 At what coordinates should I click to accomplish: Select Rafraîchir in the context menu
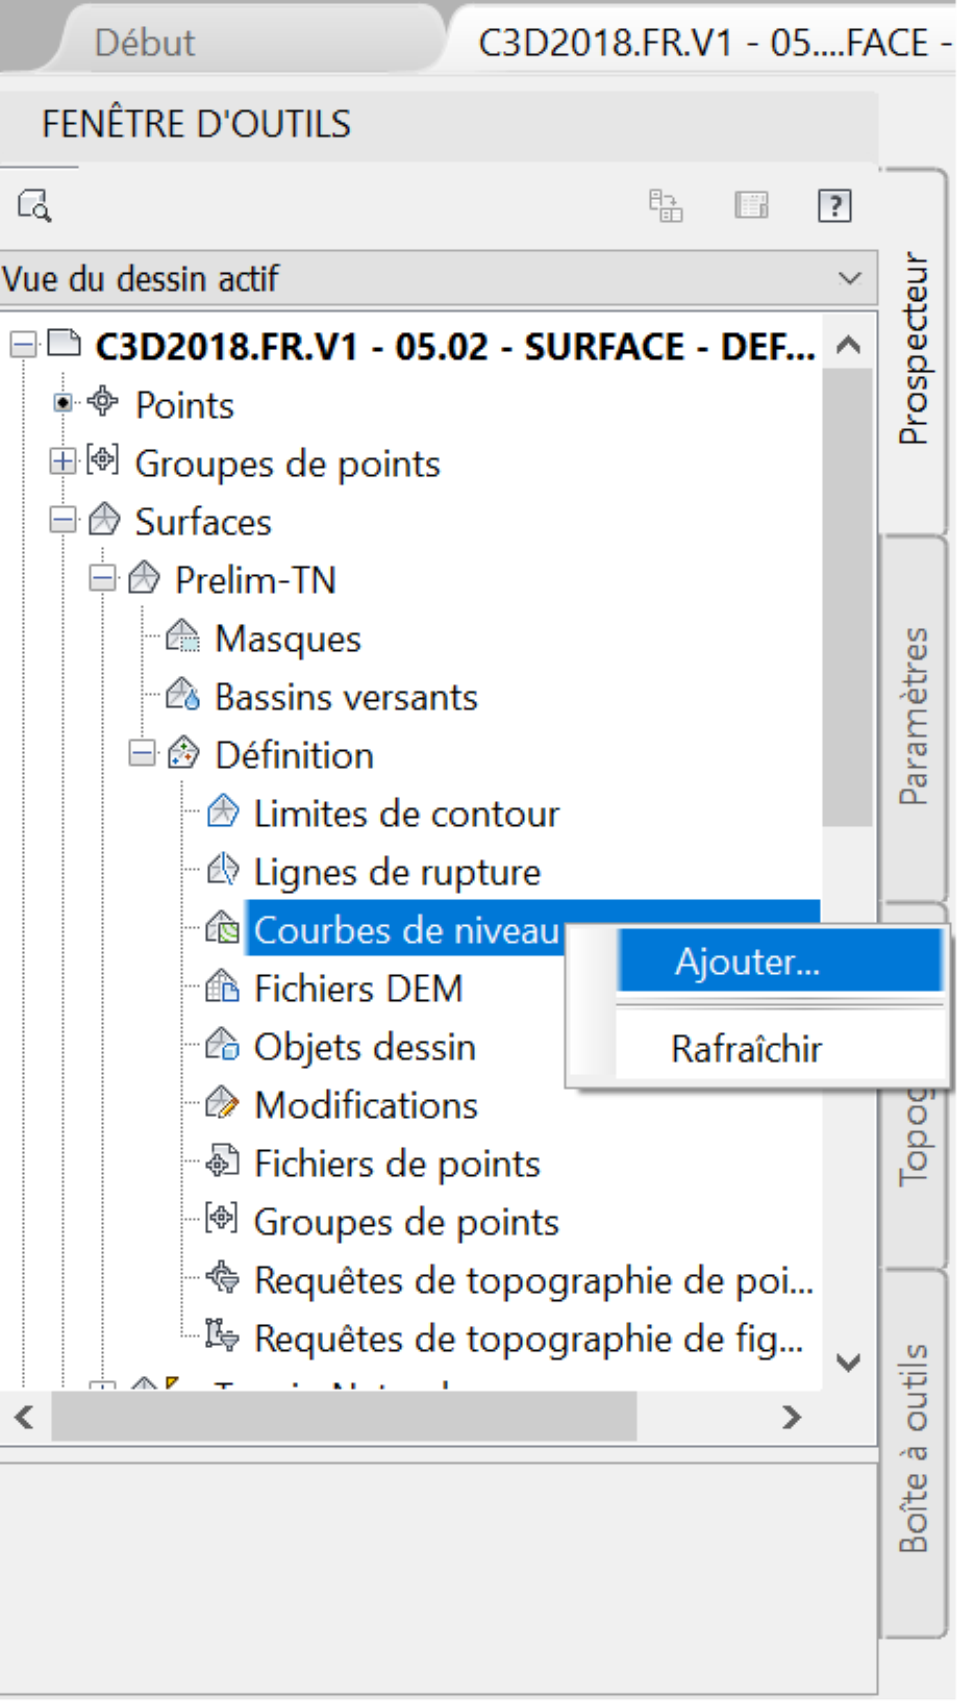[747, 1049]
